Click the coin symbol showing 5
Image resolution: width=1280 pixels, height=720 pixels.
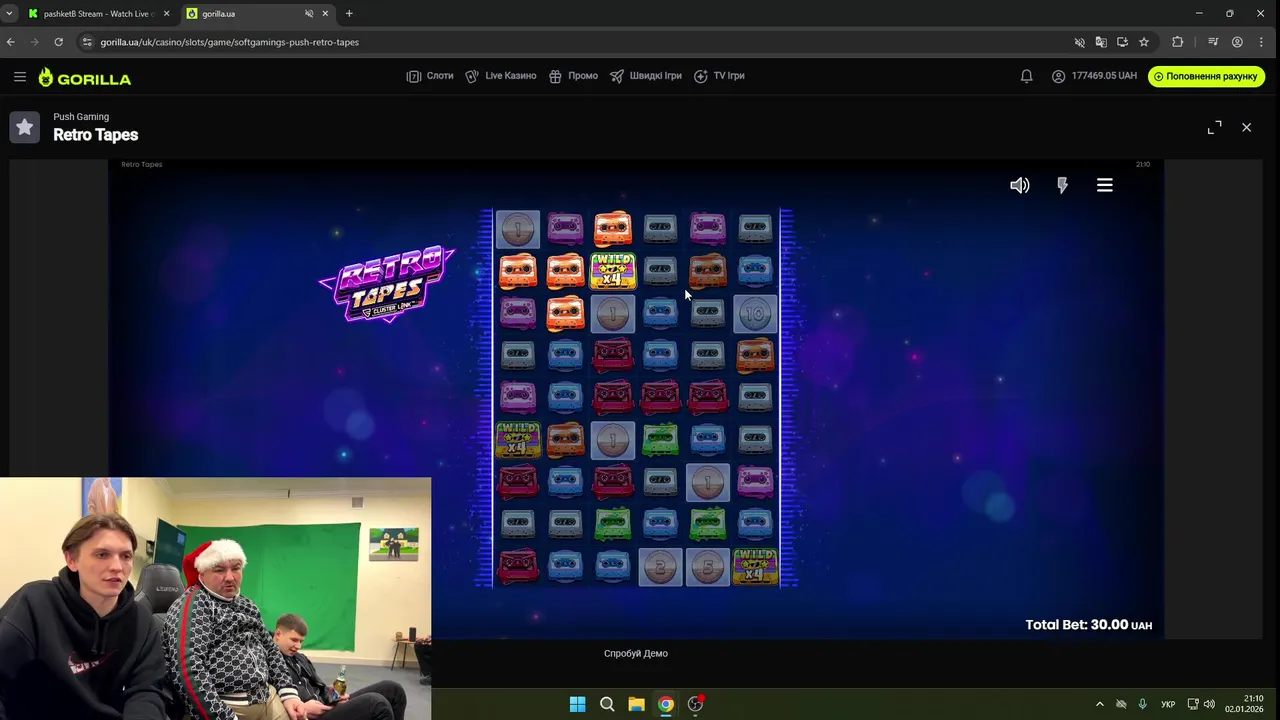(708, 568)
